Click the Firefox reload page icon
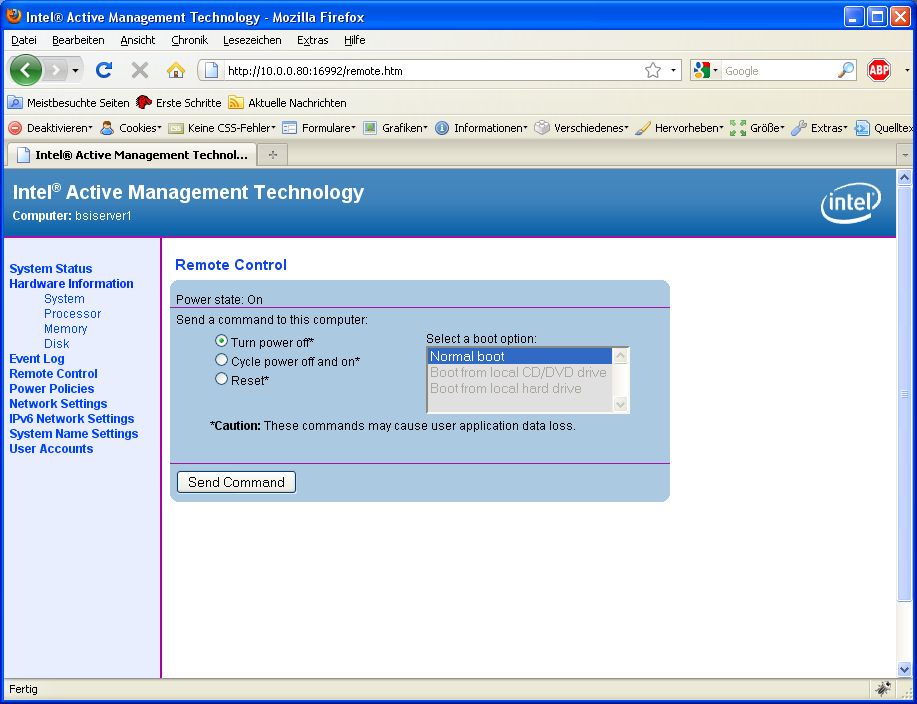Screen dimensions: 917x704 click(x=104, y=70)
